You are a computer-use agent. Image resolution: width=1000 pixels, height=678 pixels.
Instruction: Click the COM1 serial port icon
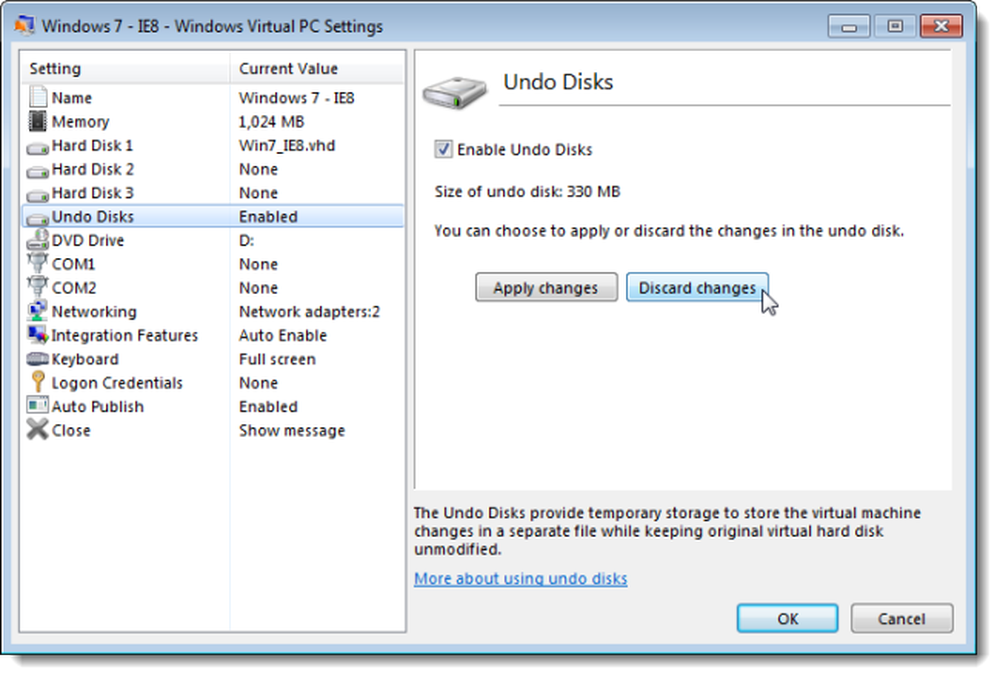38,263
